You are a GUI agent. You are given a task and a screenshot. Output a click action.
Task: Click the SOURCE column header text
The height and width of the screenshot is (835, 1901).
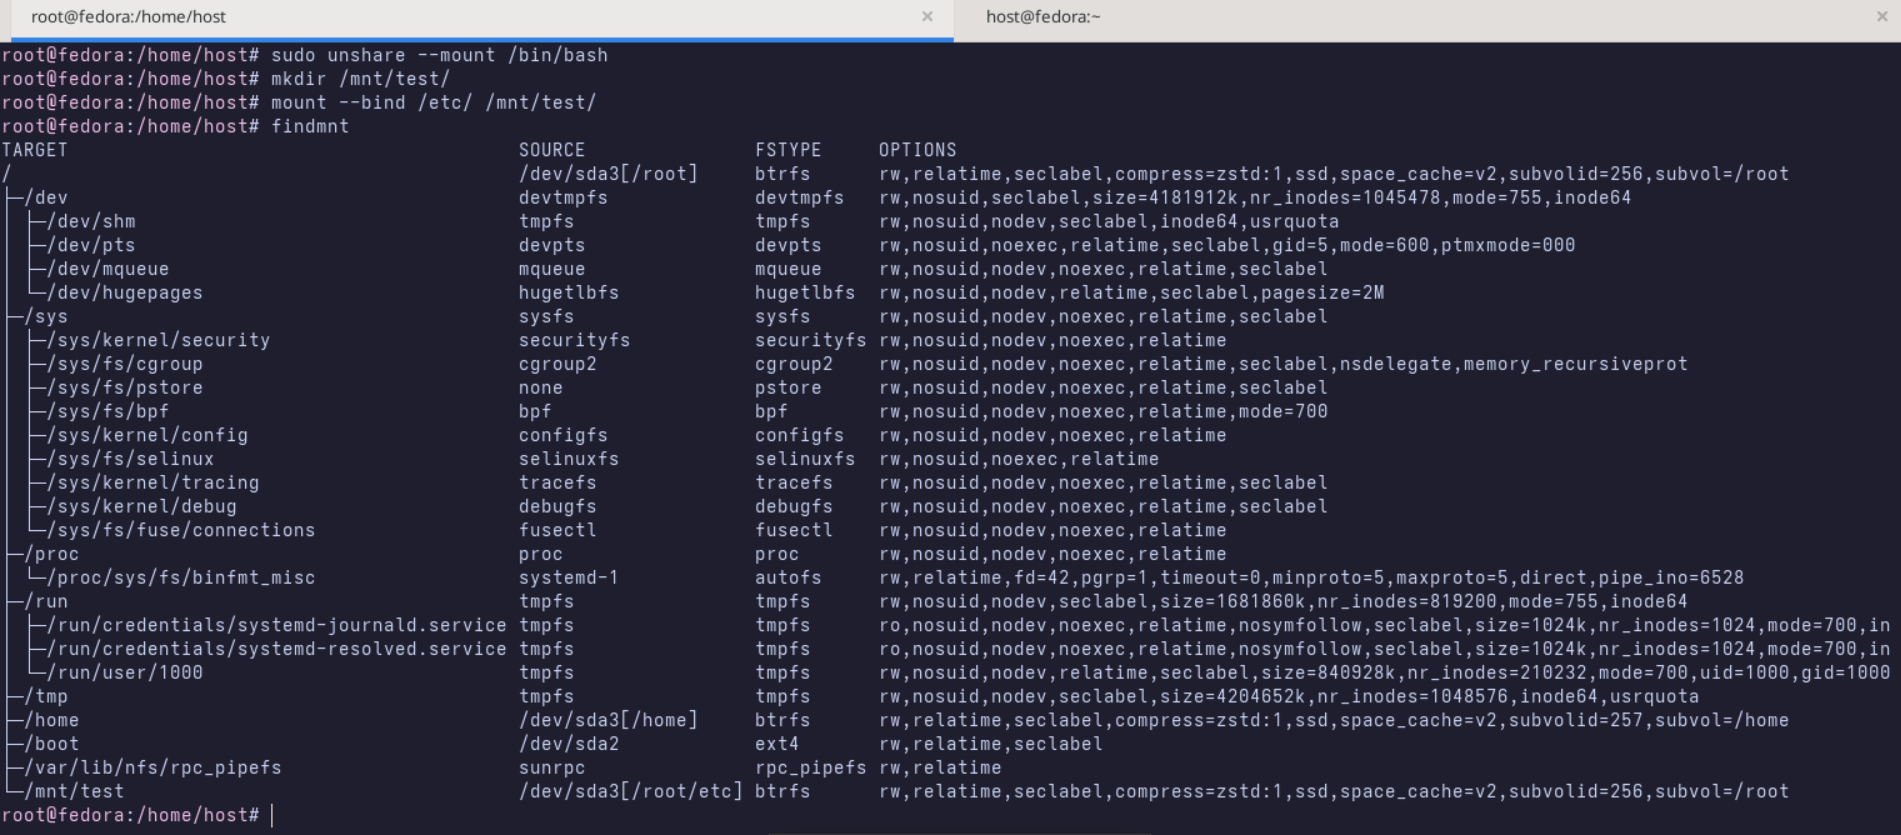coord(551,150)
